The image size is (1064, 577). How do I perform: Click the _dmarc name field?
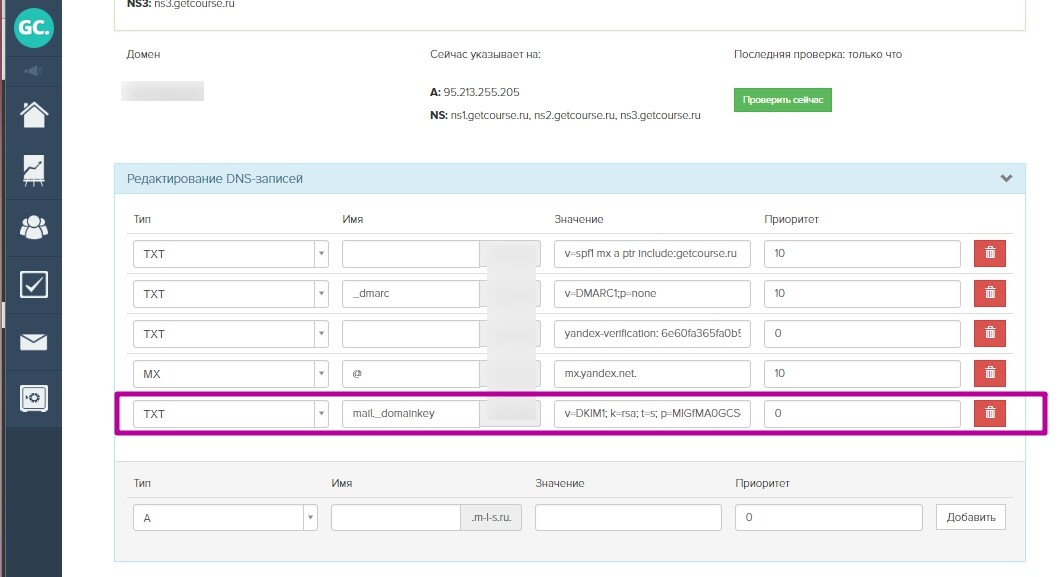[411, 293]
